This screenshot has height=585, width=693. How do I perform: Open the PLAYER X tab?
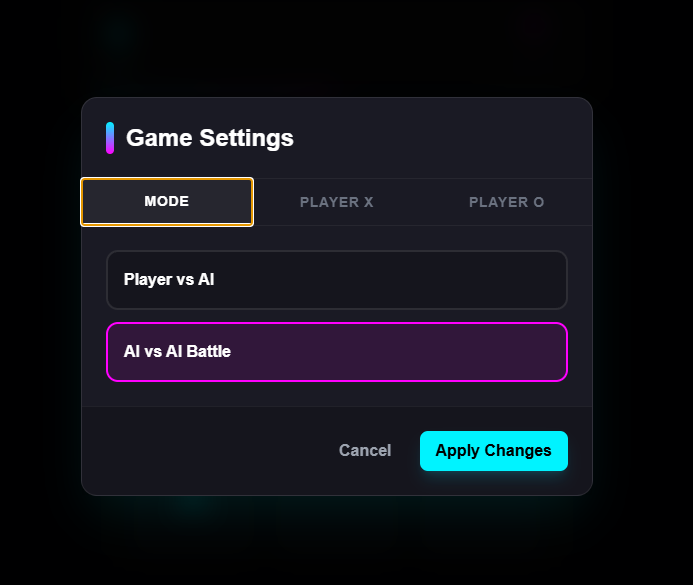pos(337,202)
